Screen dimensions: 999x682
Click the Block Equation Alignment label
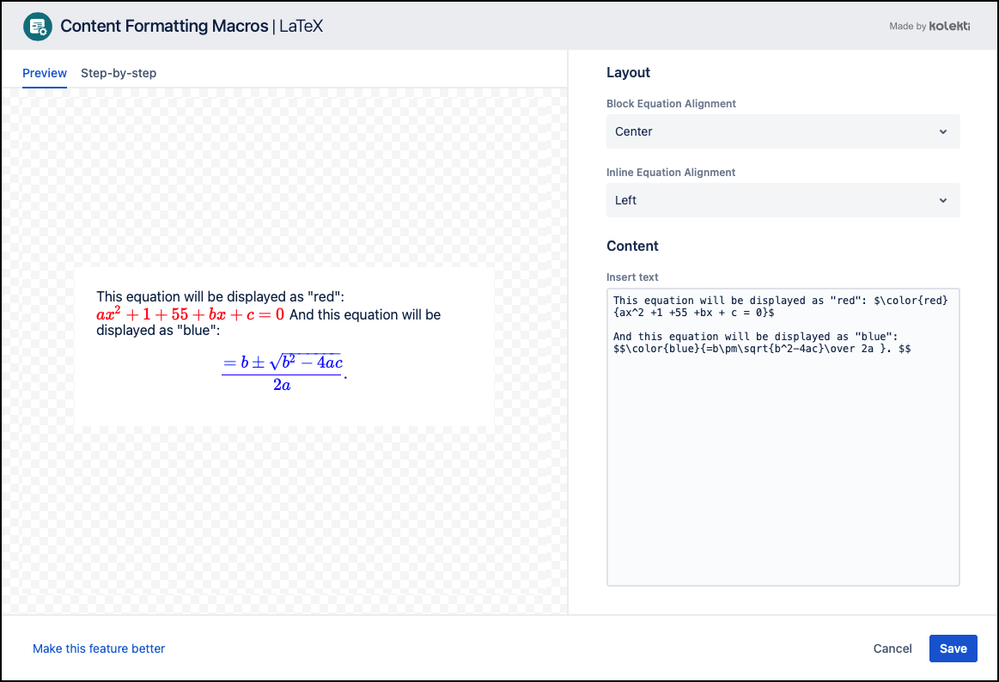[x=672, y=103]
